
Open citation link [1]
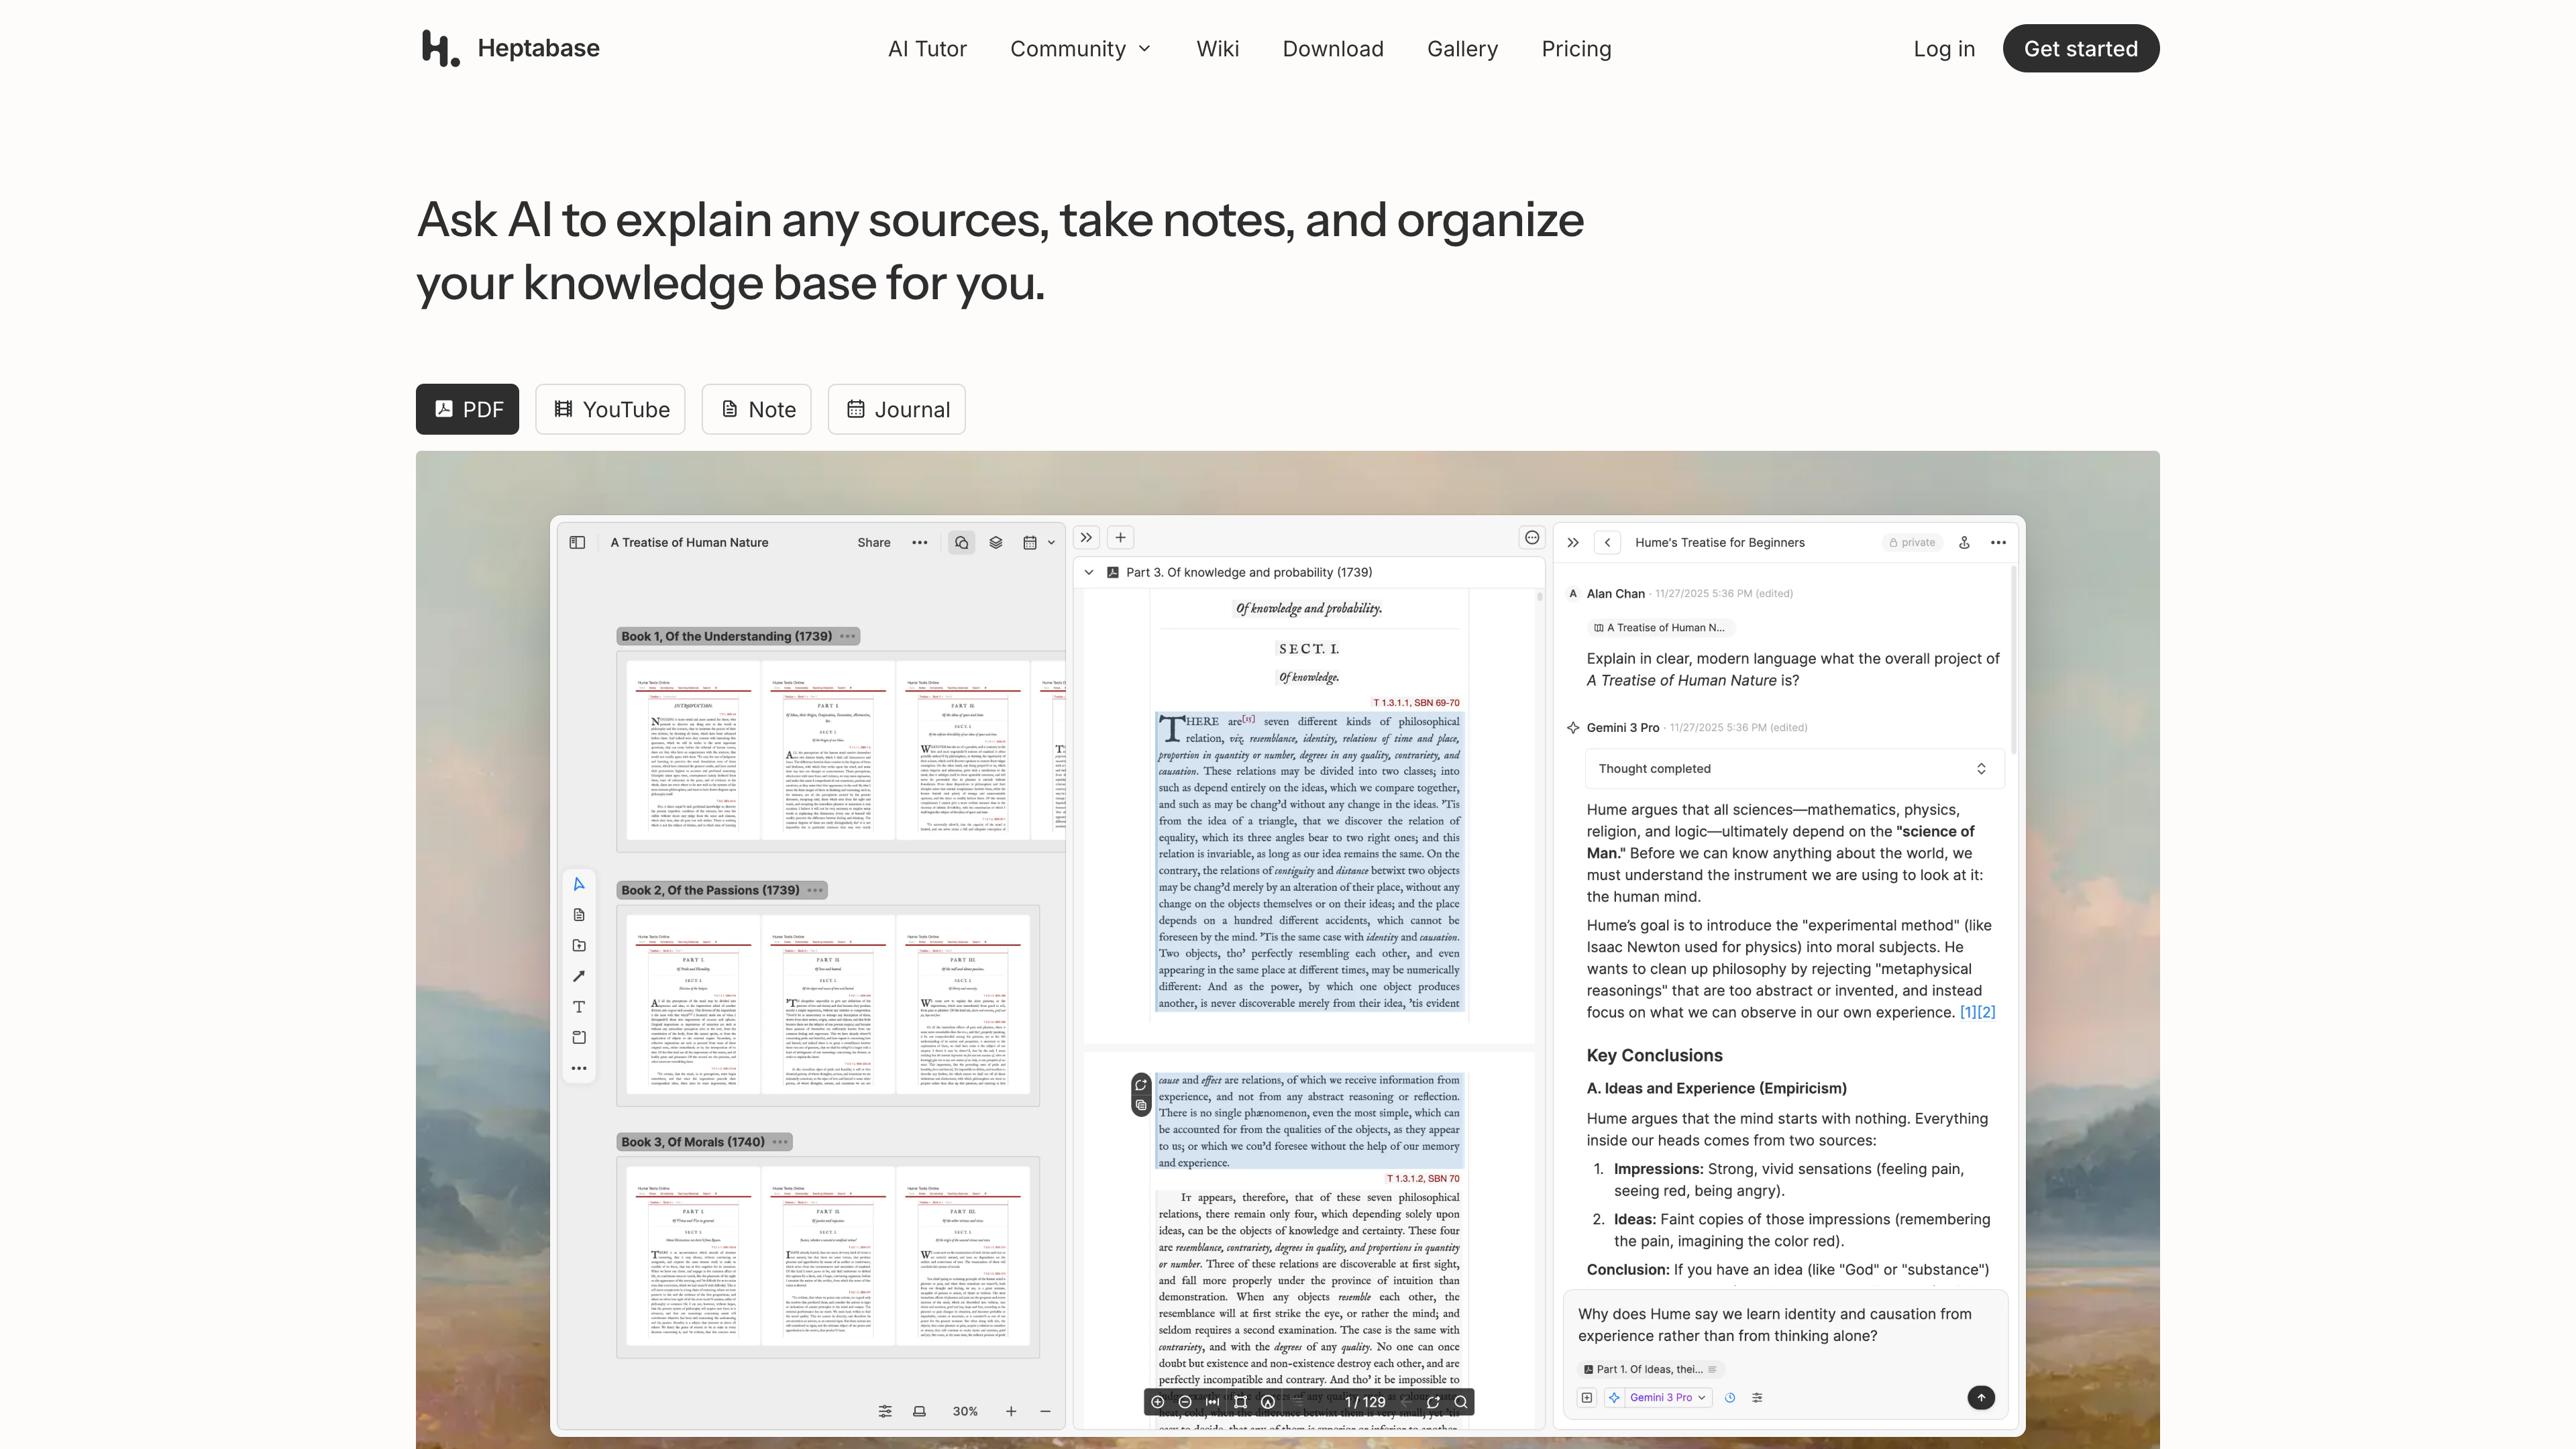(x=1968, y=1012)
